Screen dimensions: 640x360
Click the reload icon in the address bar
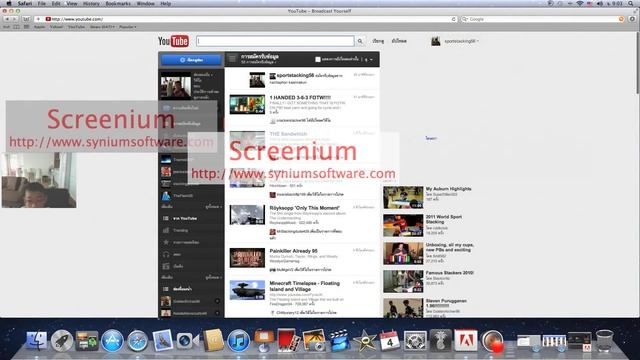click(453, 19)
